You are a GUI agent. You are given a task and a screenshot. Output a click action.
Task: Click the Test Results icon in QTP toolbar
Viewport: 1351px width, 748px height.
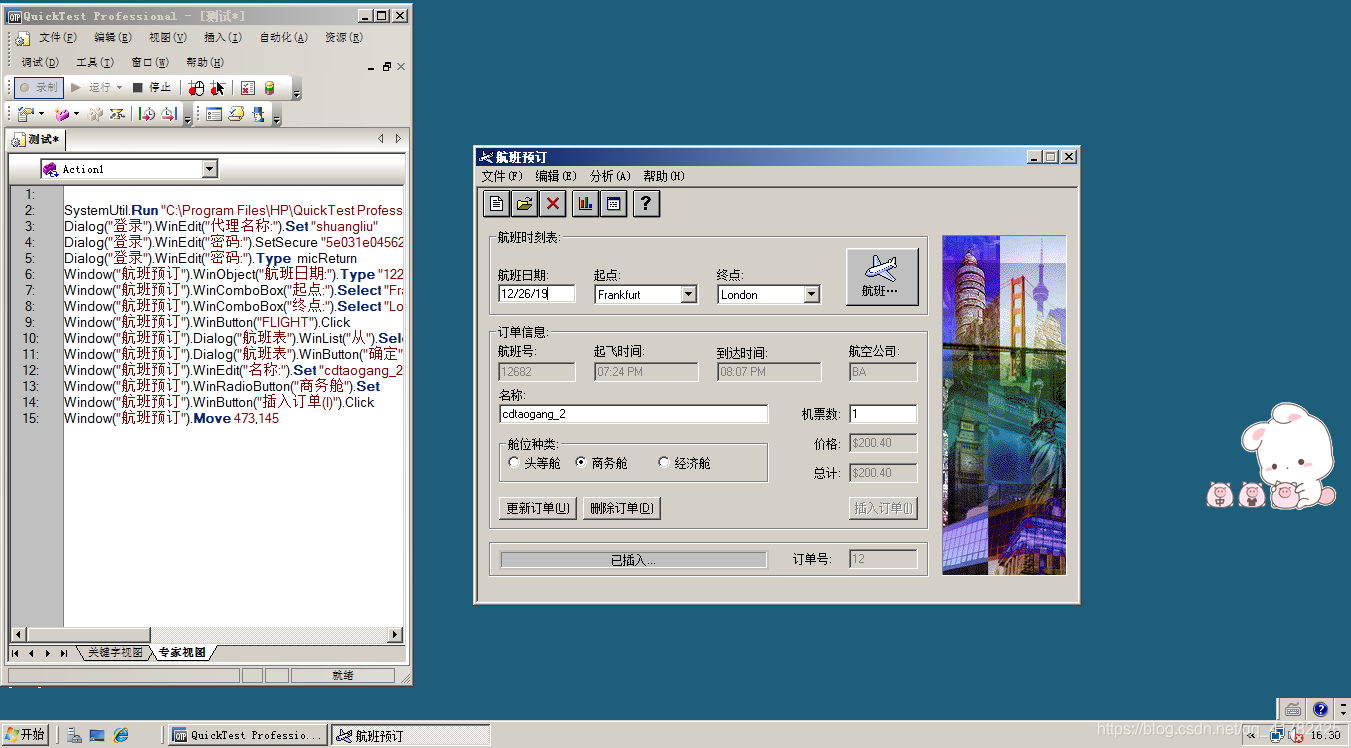[247, 88]
